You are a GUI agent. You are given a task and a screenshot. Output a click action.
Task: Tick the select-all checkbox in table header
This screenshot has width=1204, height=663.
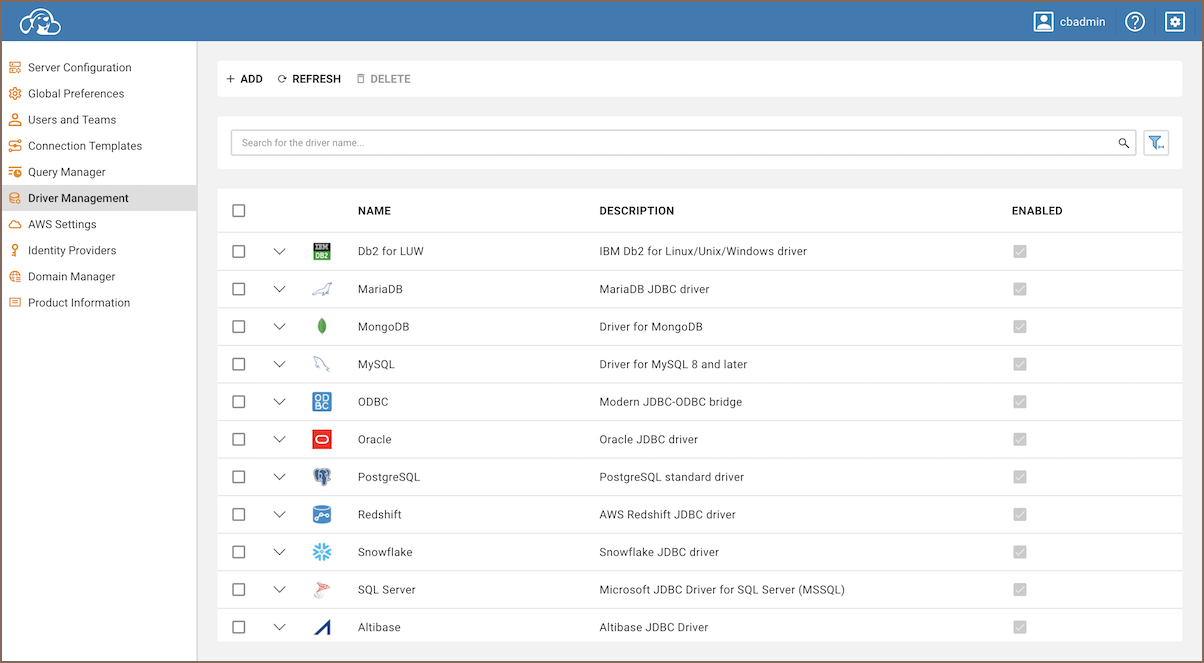(x=238, y=211)
